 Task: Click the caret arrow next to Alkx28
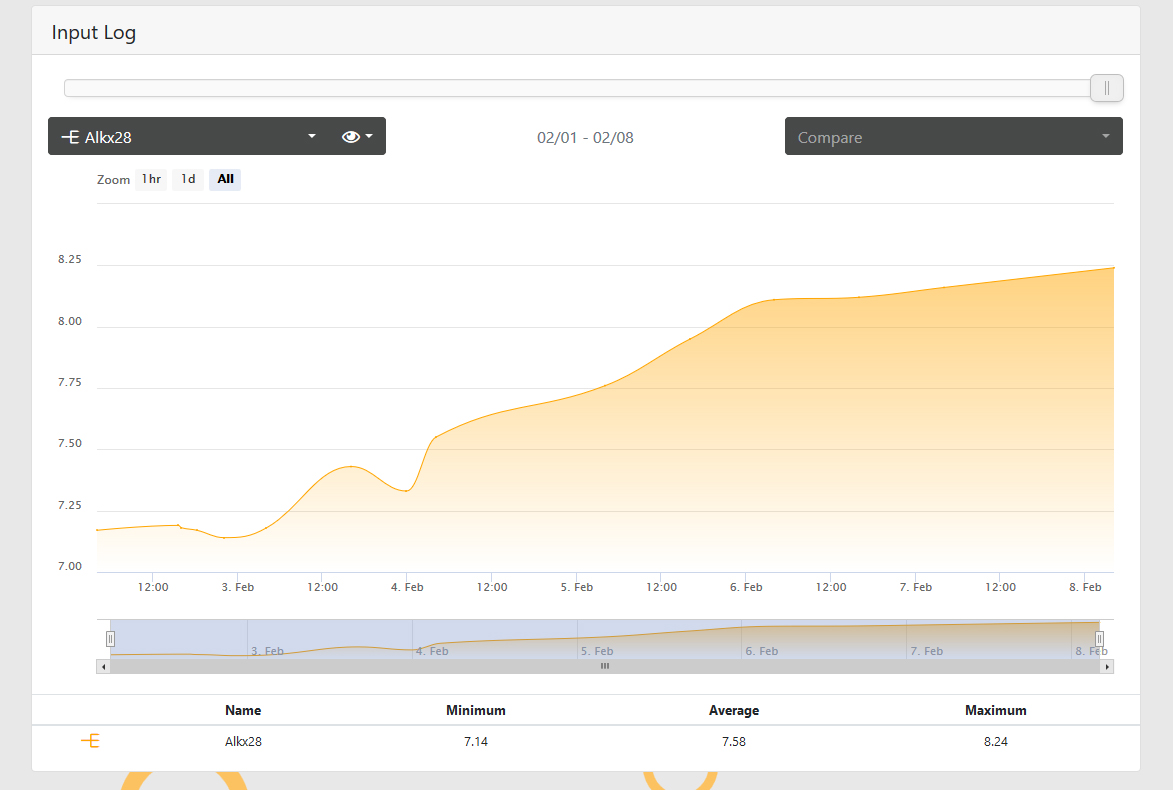tap(312, 136)
